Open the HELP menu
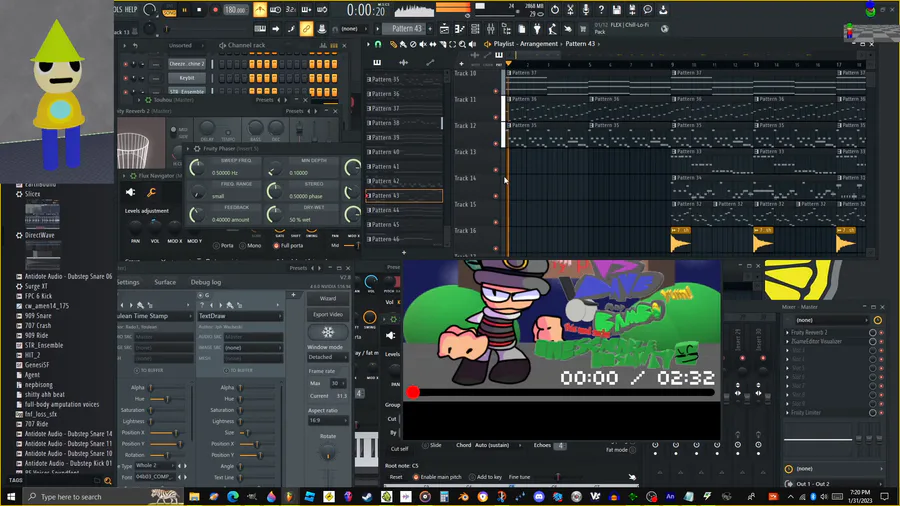Image resolution: width=900 pixels, height=506 pixels. [x=131, y=10]
